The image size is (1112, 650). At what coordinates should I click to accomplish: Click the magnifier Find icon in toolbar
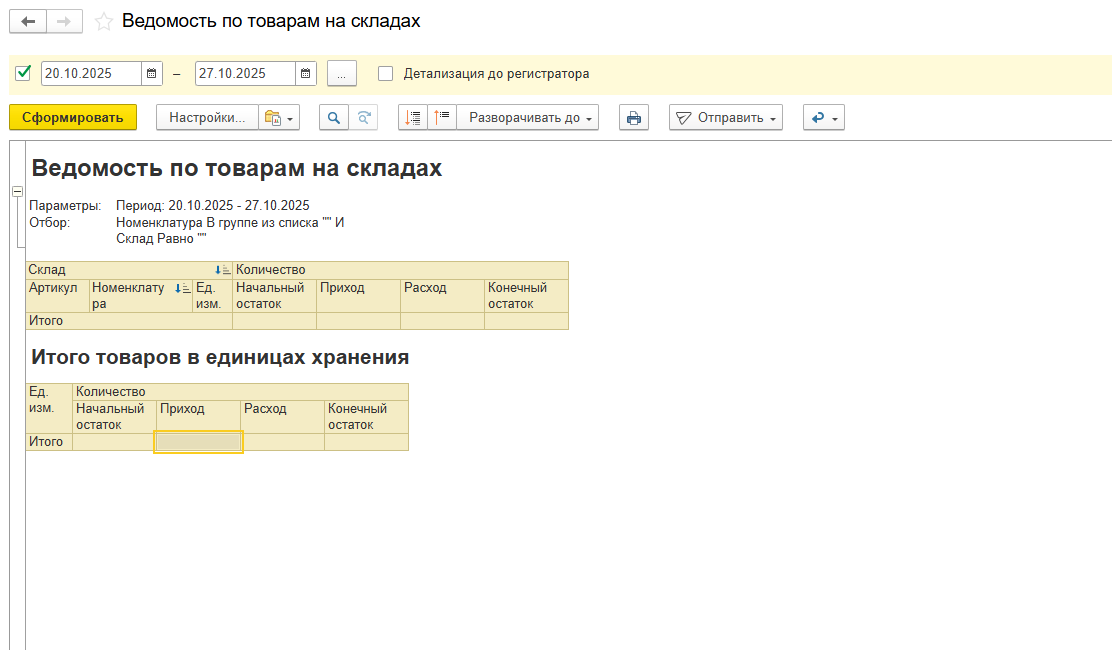click(x=334, y=118)
